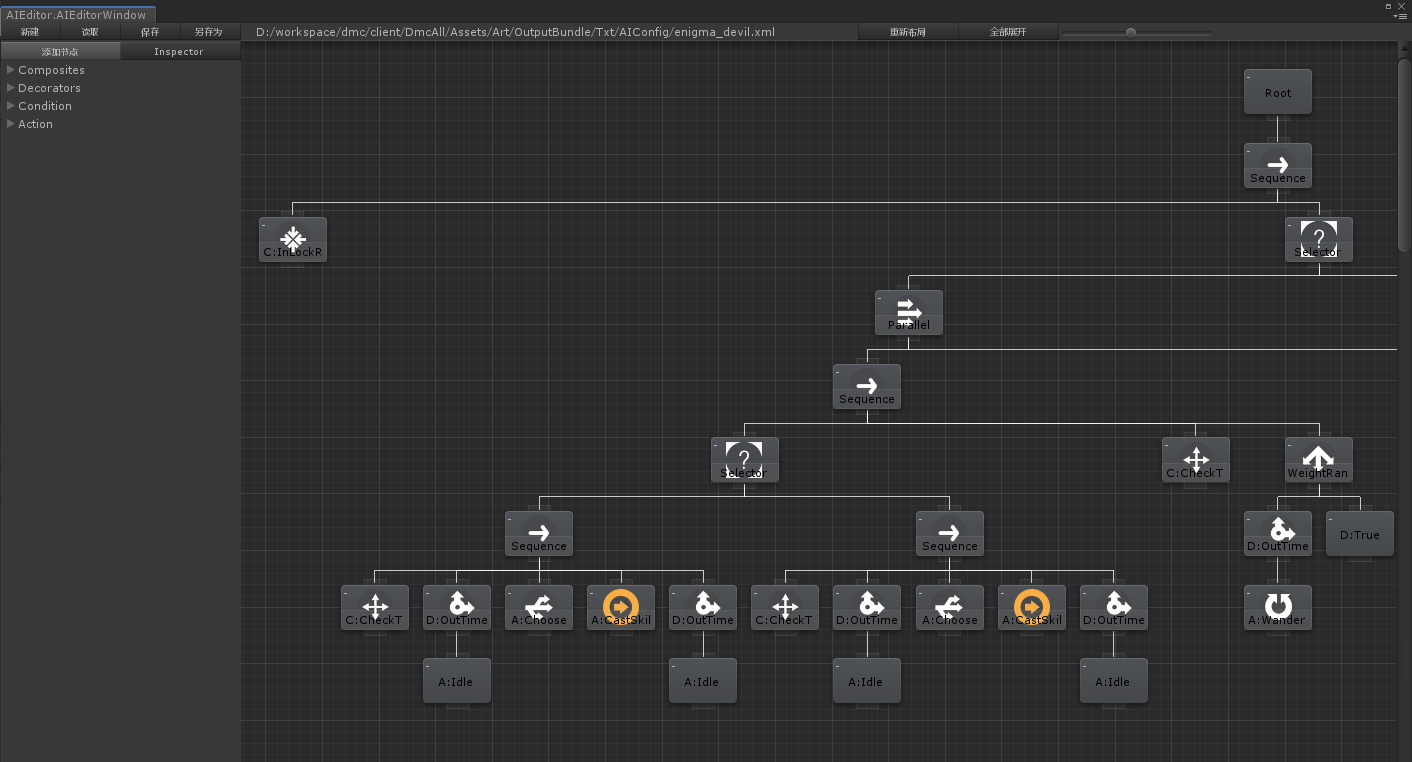Select the C:InLockR condition node
The image size is (1412, 762).
(x=292, y=239)
